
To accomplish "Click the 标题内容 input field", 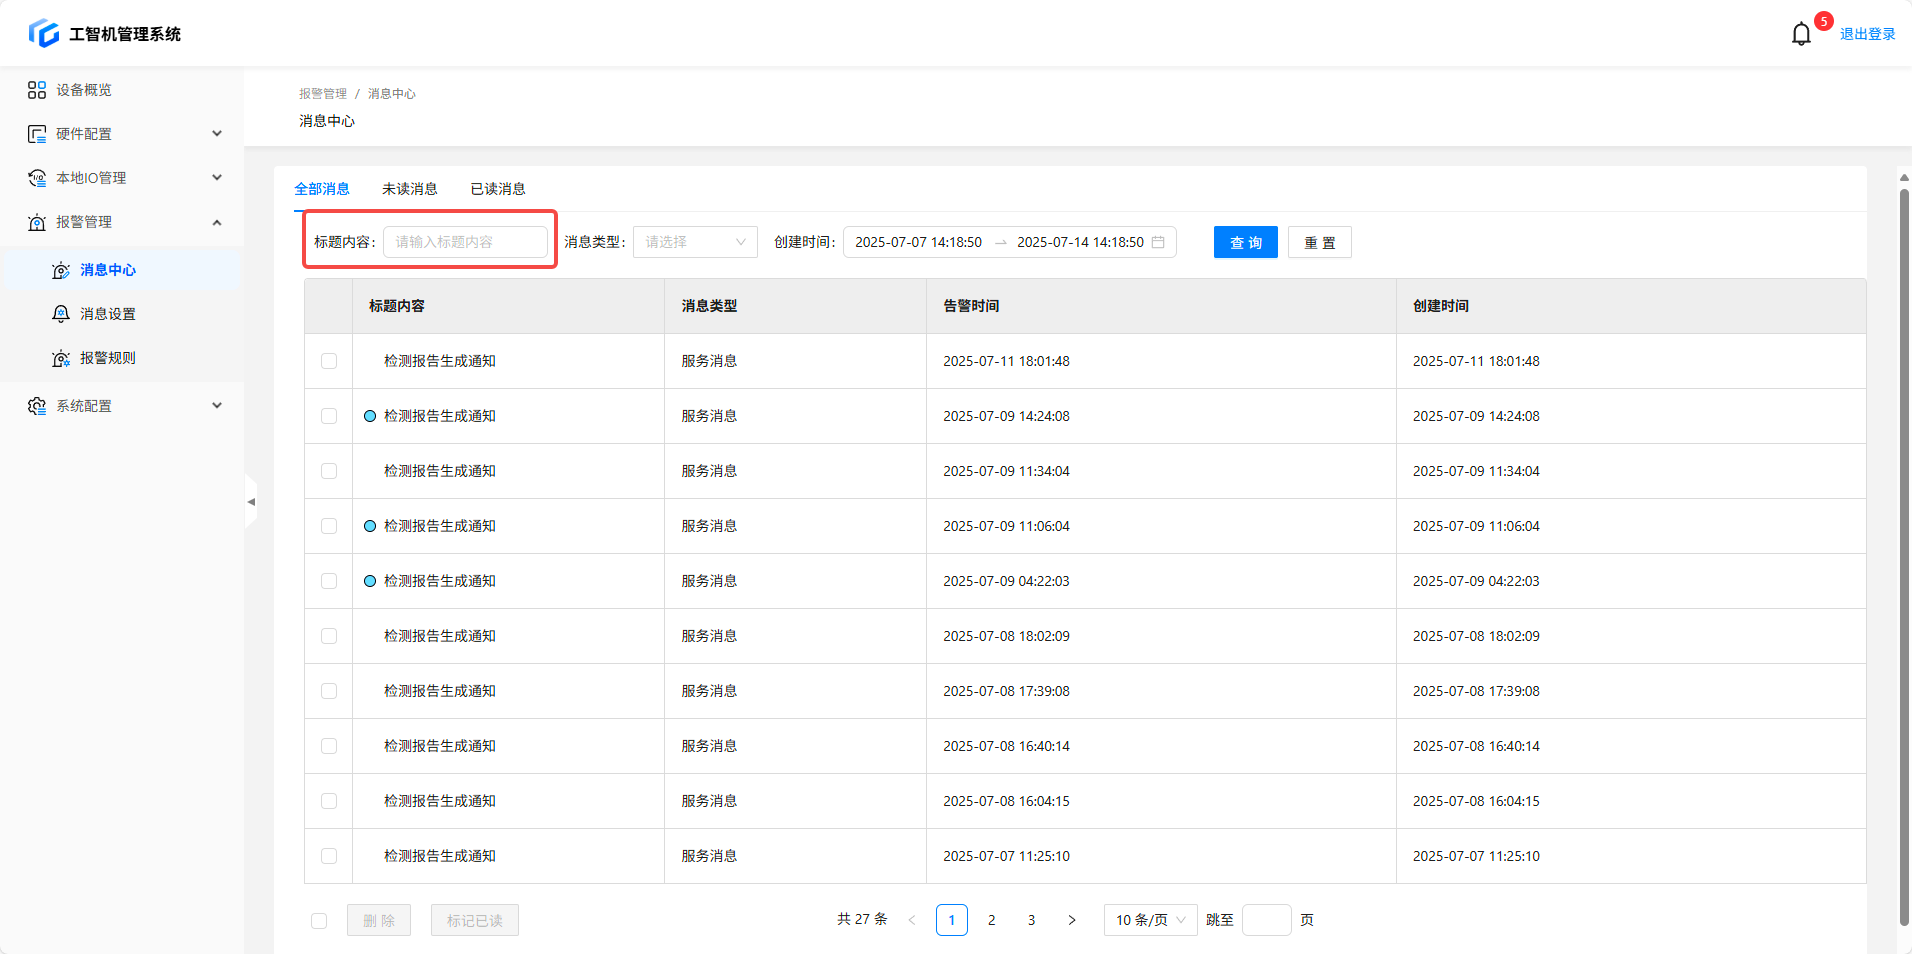I will [x=465, y=242].
